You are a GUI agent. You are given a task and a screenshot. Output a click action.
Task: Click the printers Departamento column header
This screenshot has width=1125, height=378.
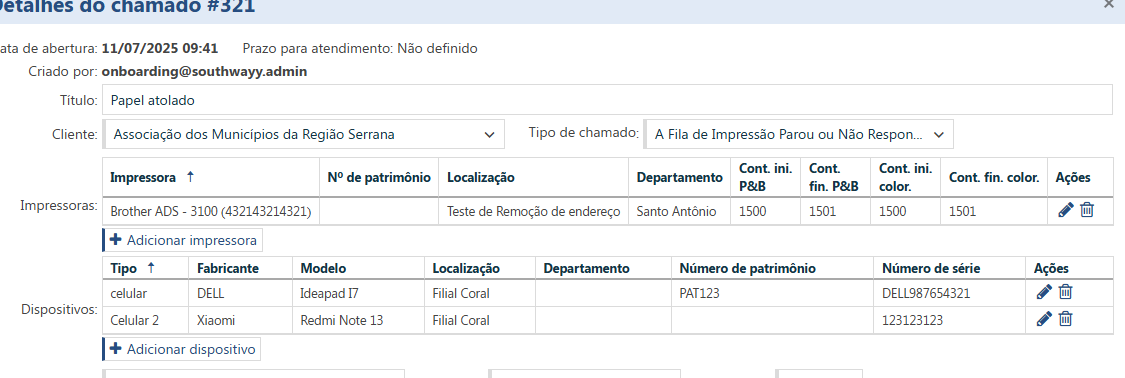point(679,177)
